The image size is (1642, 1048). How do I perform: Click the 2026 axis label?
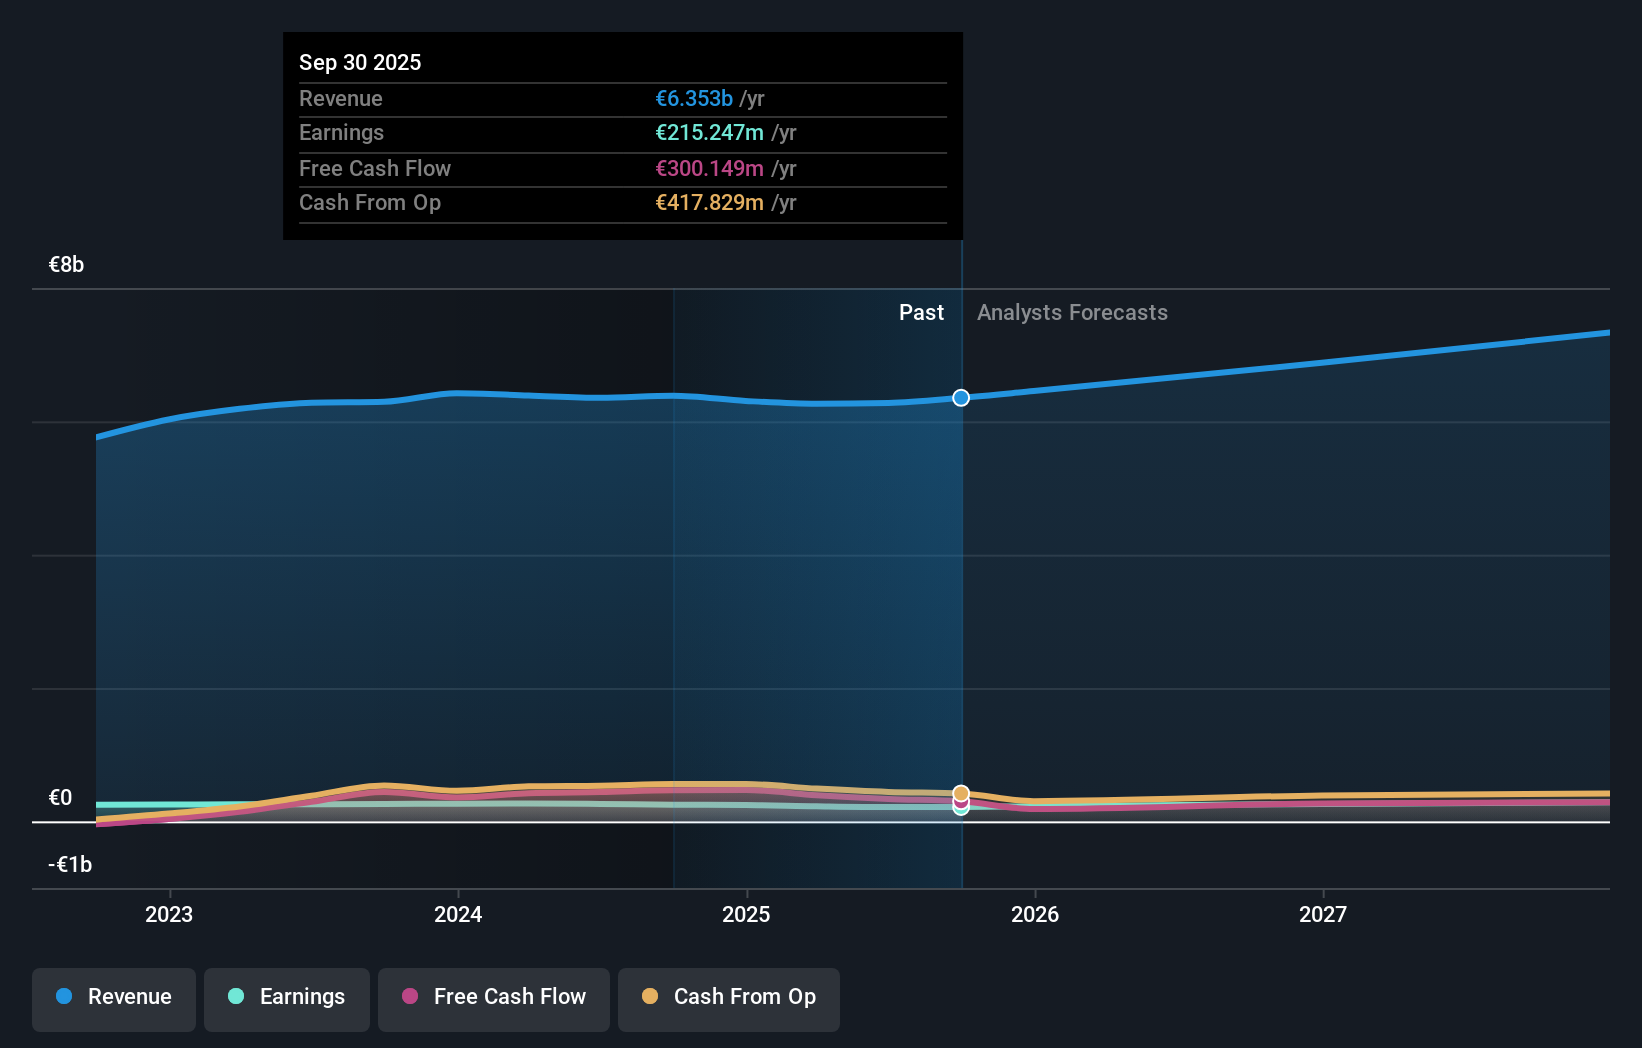coord(1036,914)
